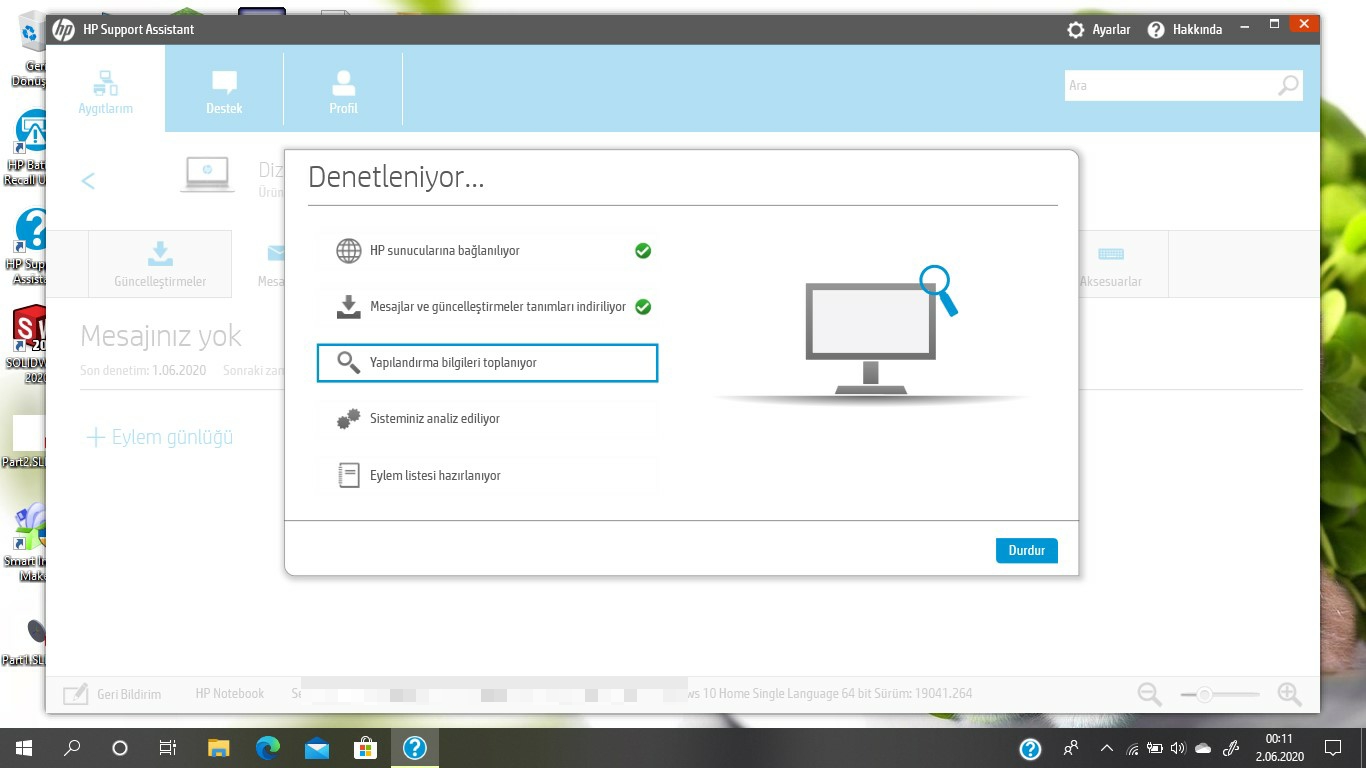Launch Cortana from the taskbar circle
This screenshot has width=1366, height=768.
(120, 748)
